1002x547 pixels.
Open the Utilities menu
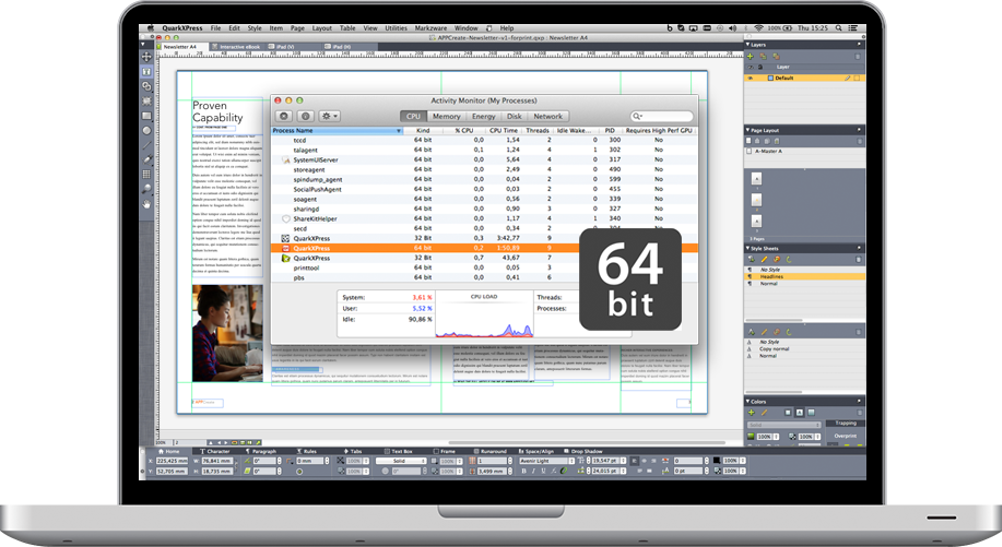[396, 28]
